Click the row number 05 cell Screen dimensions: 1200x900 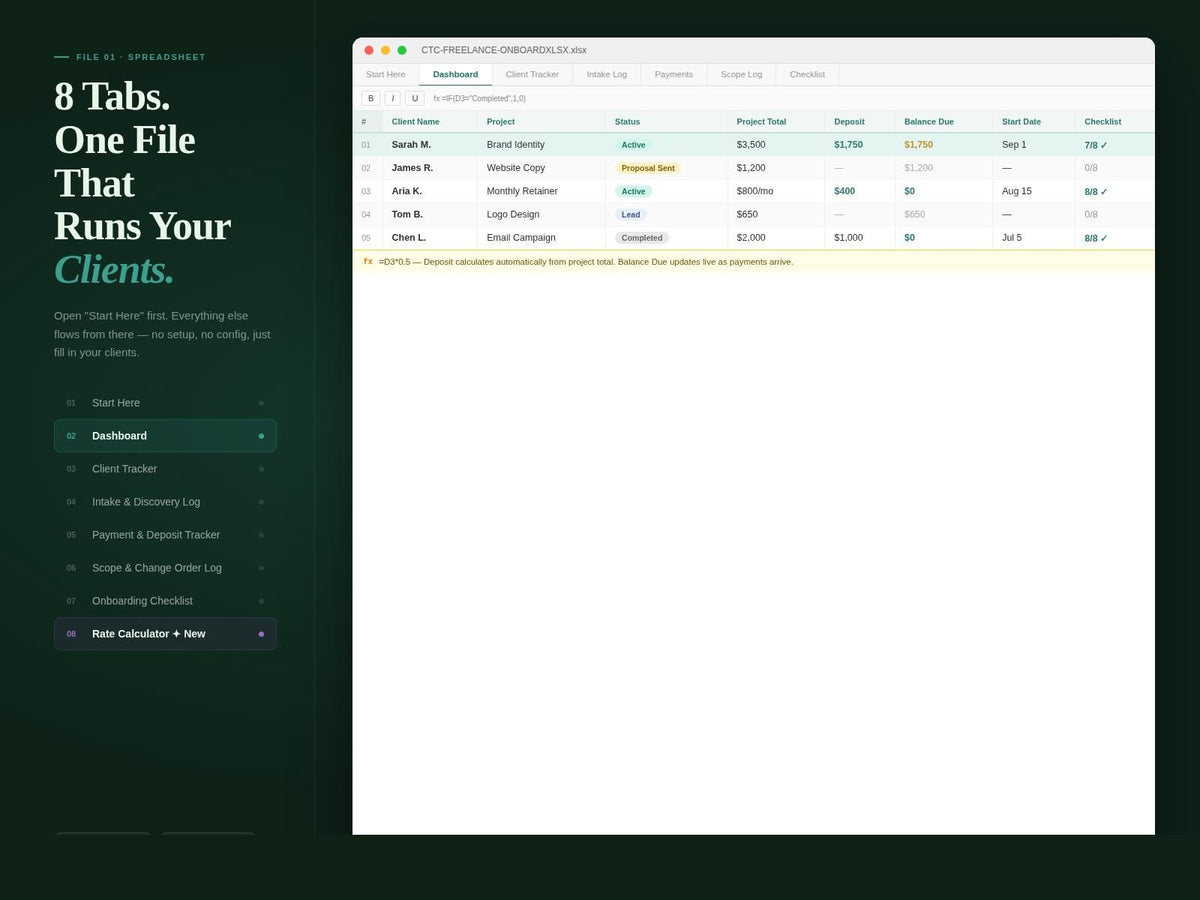click(x=367, y=238)
